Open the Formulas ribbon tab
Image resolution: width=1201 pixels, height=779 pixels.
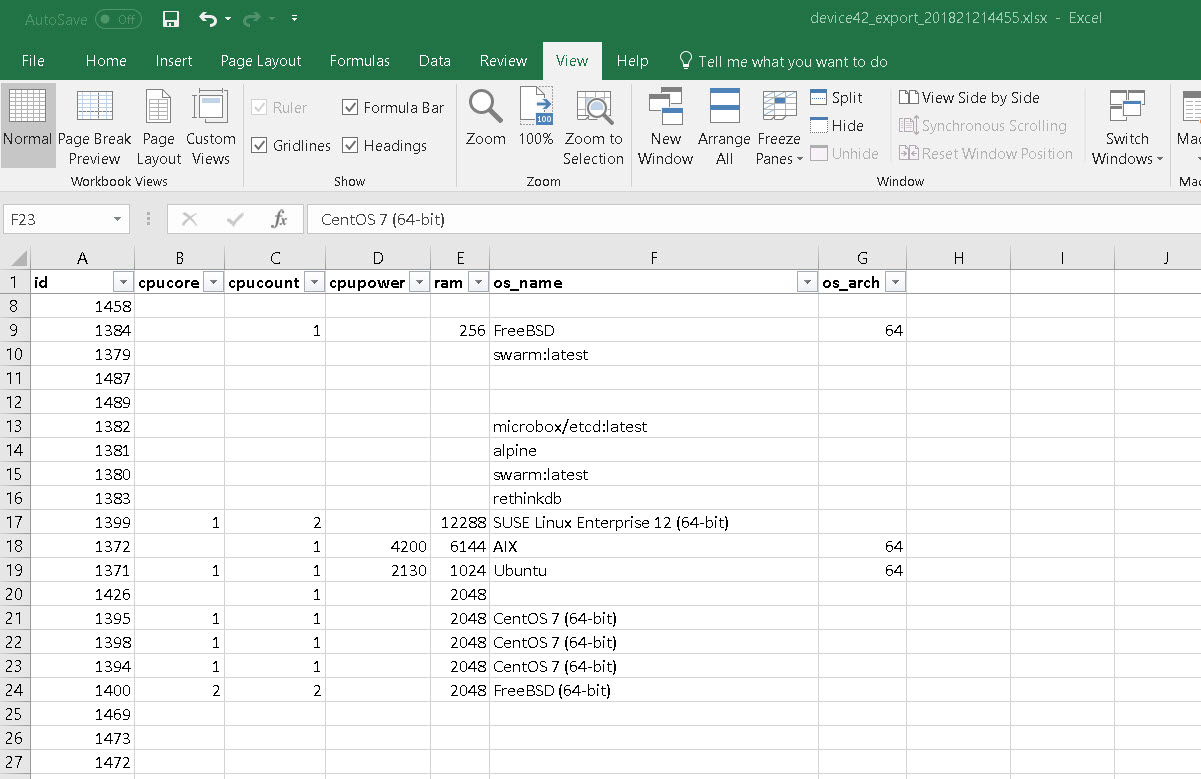pyautogui.click(x=360, y=61)
